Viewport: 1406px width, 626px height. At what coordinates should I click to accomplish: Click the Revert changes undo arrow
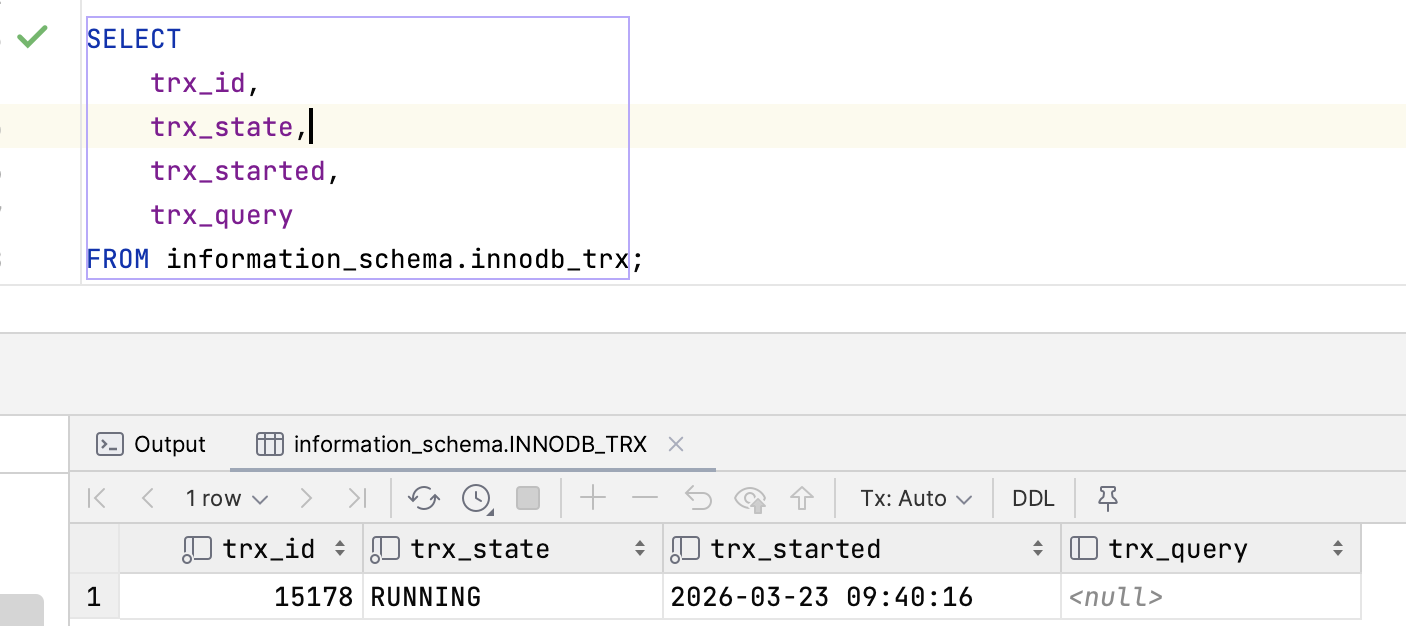pyautogui.click(x=697, y=498)
